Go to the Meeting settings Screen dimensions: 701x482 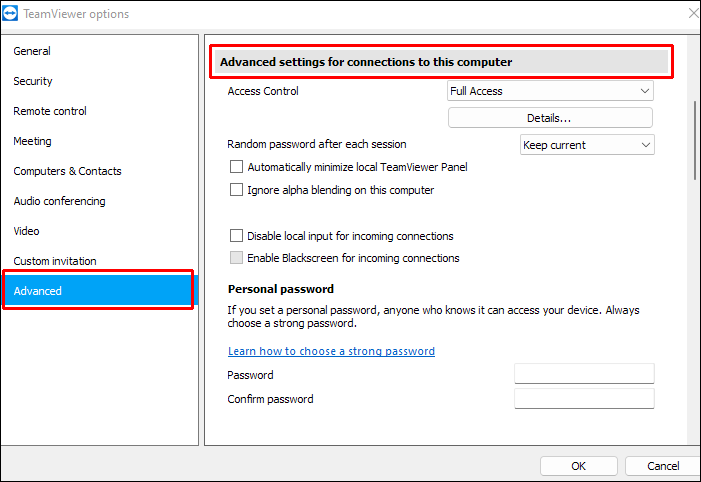click(32, 141)
